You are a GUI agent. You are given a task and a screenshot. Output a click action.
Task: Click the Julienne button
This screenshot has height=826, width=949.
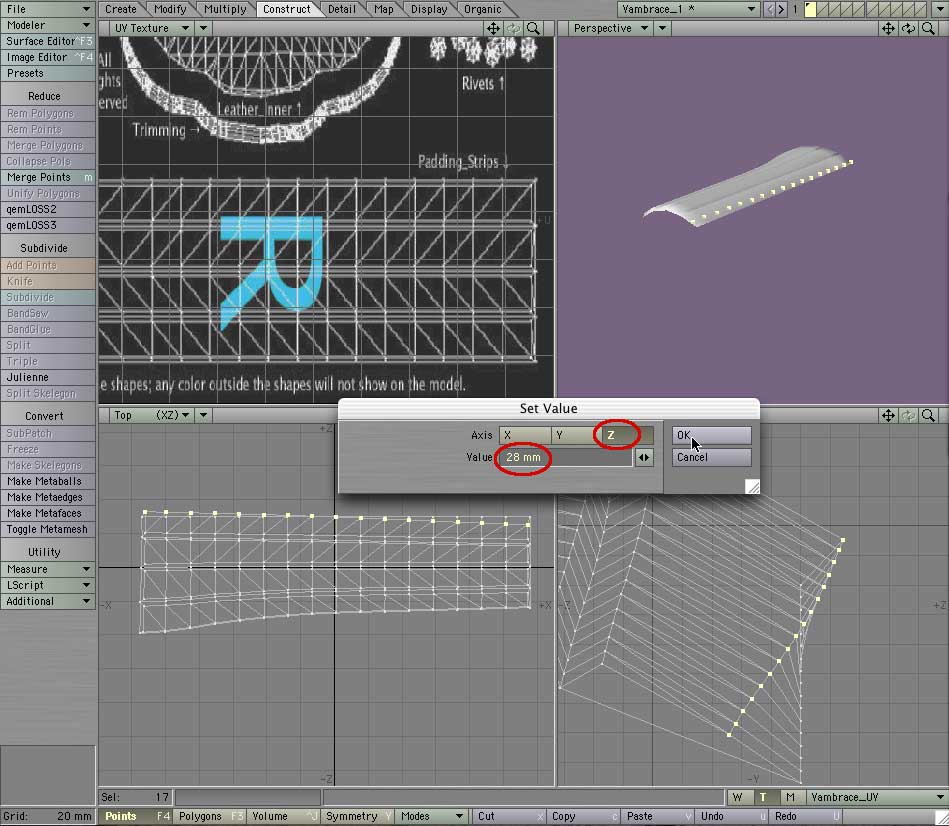pos(48,378)
